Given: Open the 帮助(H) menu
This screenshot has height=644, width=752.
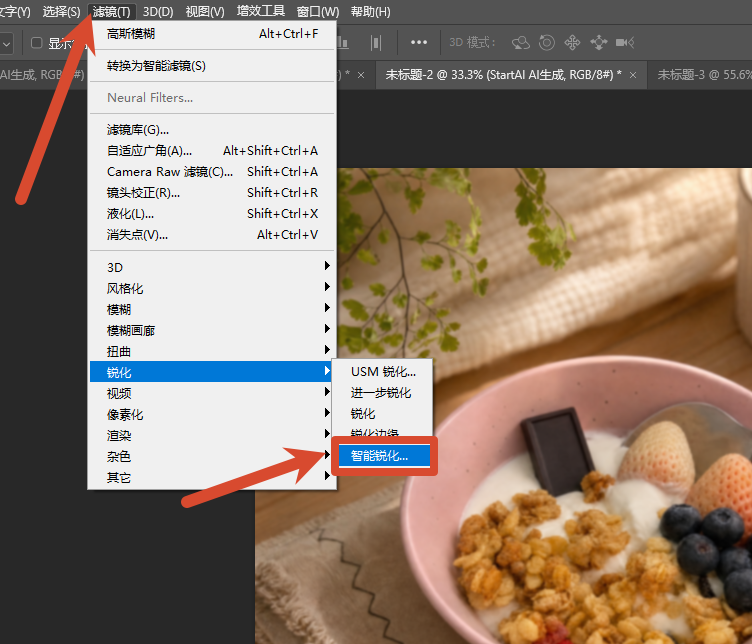Looking at the screenshot, I should (x=370, y=12).
